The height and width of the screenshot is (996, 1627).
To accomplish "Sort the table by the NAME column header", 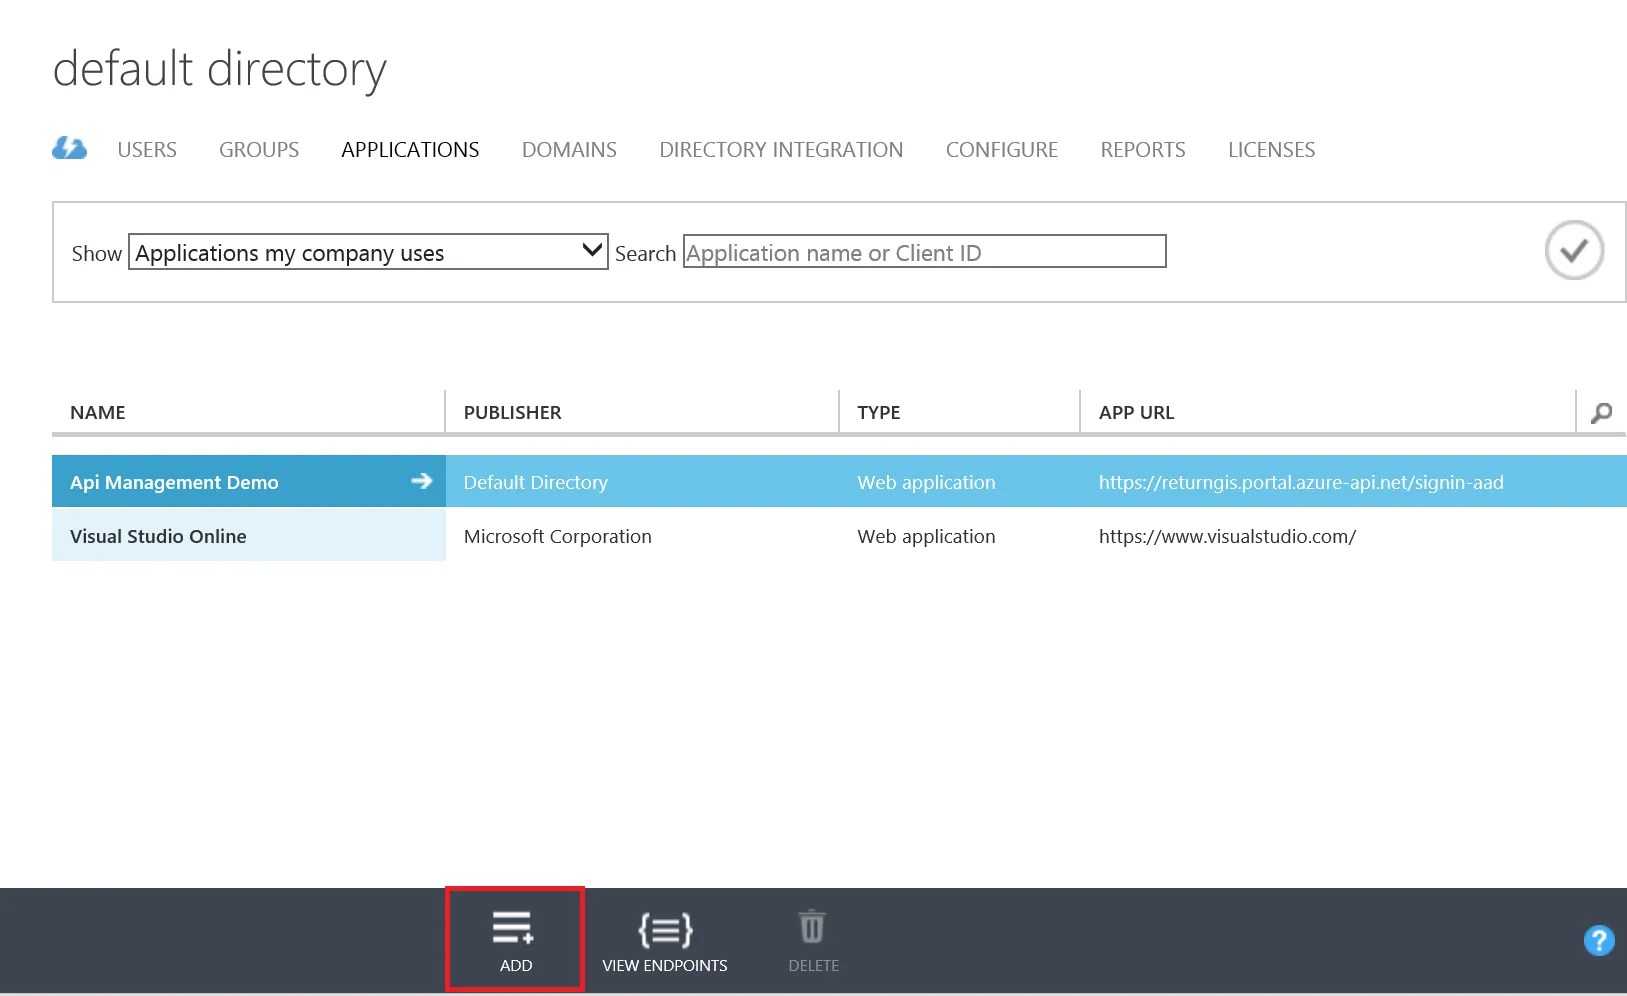I will (x=98, y=413).
